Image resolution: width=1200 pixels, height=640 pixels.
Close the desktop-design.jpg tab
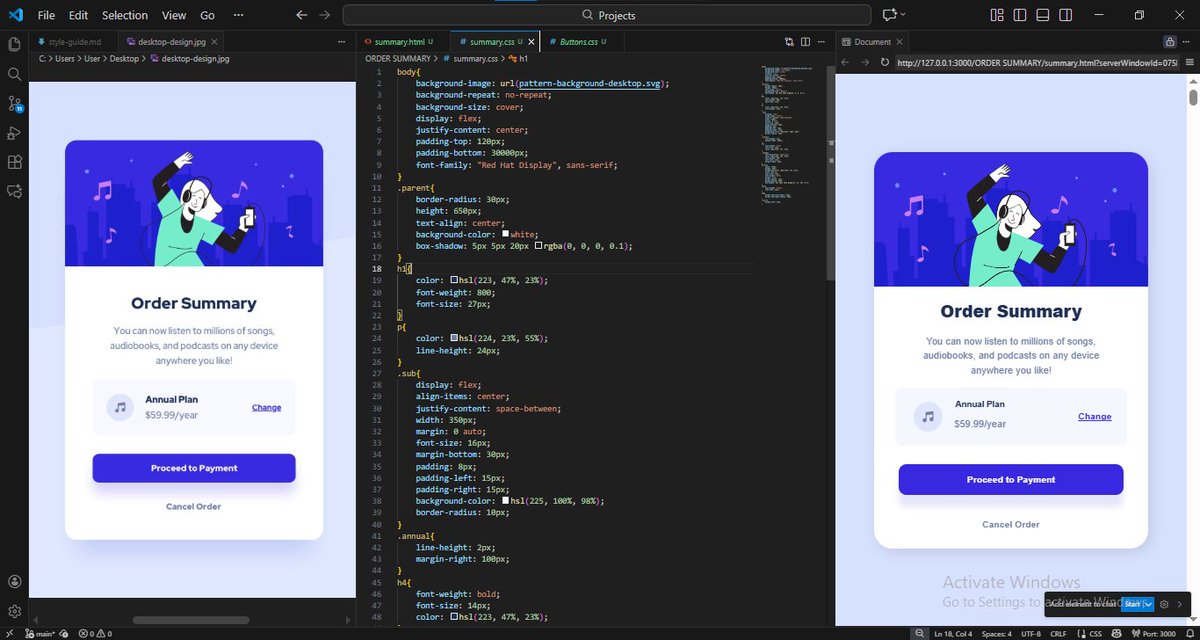pyautogui.click(x=215, y=42)
